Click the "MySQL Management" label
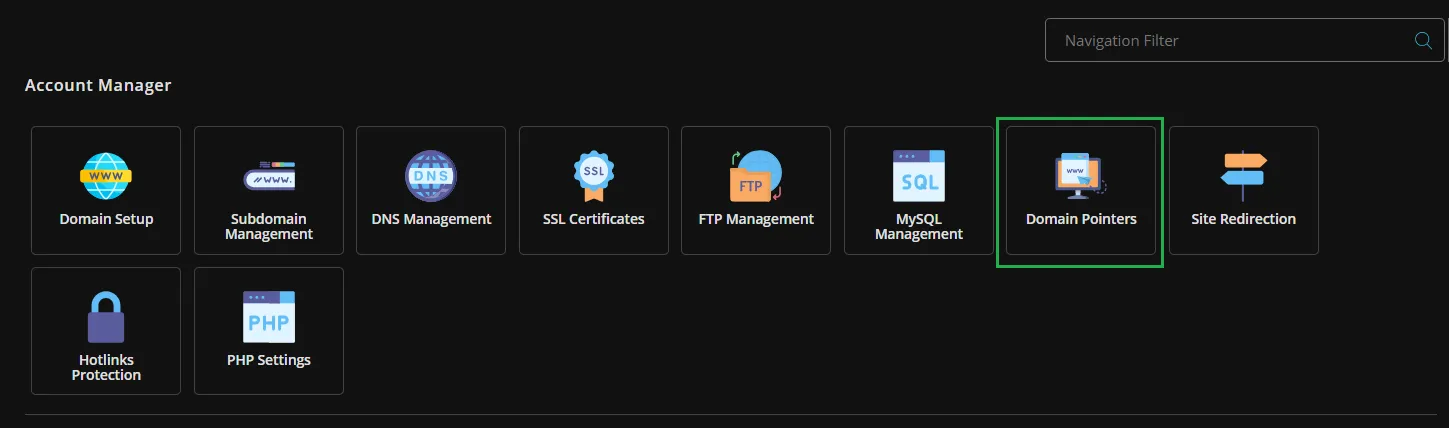This screenshot has height=428, width=1449. [x=919, y=226]
